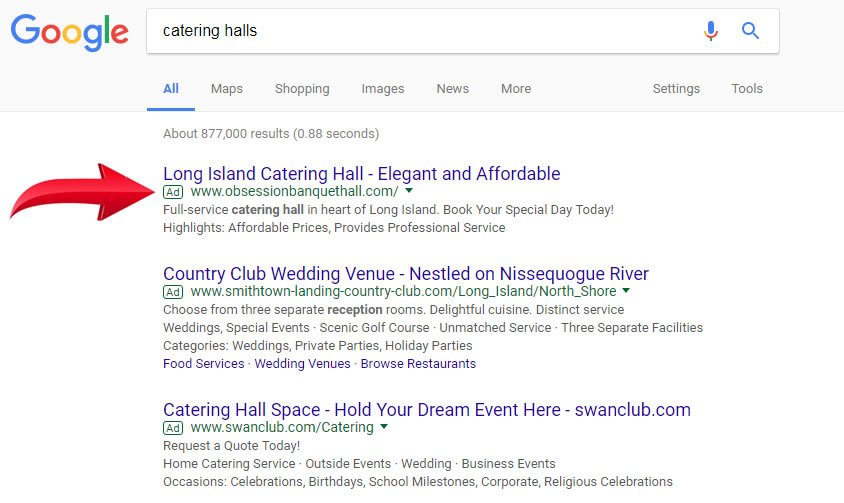
Task: Click www.swanclub.com/Catering URL text
Action: click(282, 428)
